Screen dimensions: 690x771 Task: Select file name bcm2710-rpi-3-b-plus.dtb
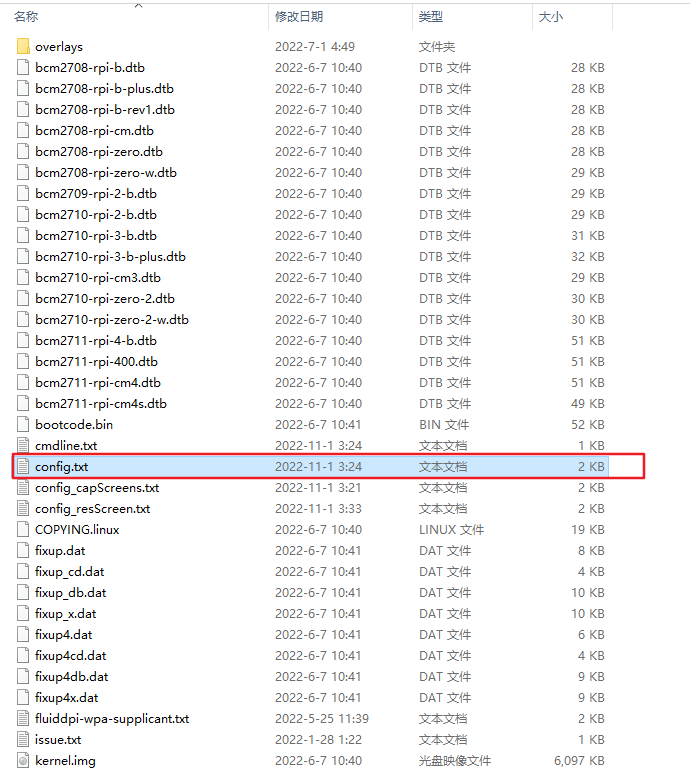pos(110,257)
